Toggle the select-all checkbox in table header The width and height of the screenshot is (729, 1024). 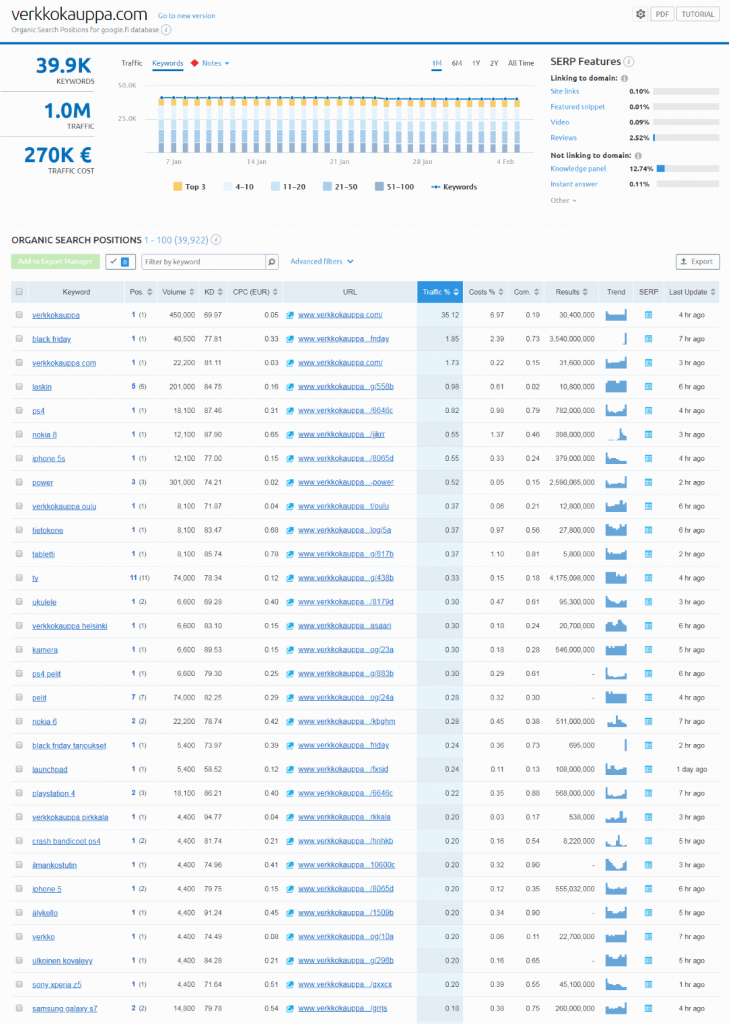click(x=19, y=292)
